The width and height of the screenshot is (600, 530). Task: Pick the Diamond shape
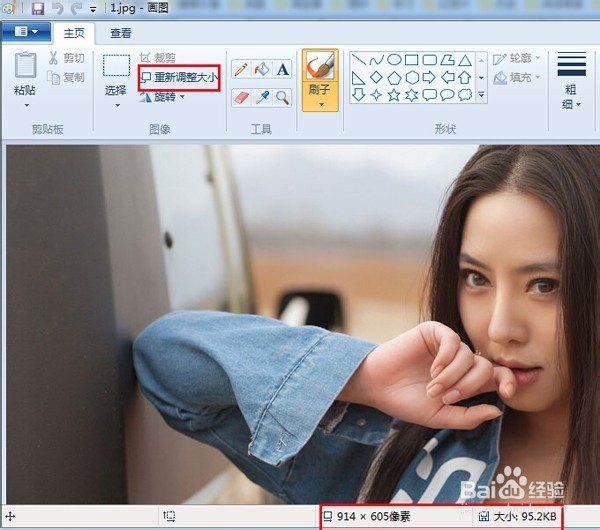(x=376, y=78)
